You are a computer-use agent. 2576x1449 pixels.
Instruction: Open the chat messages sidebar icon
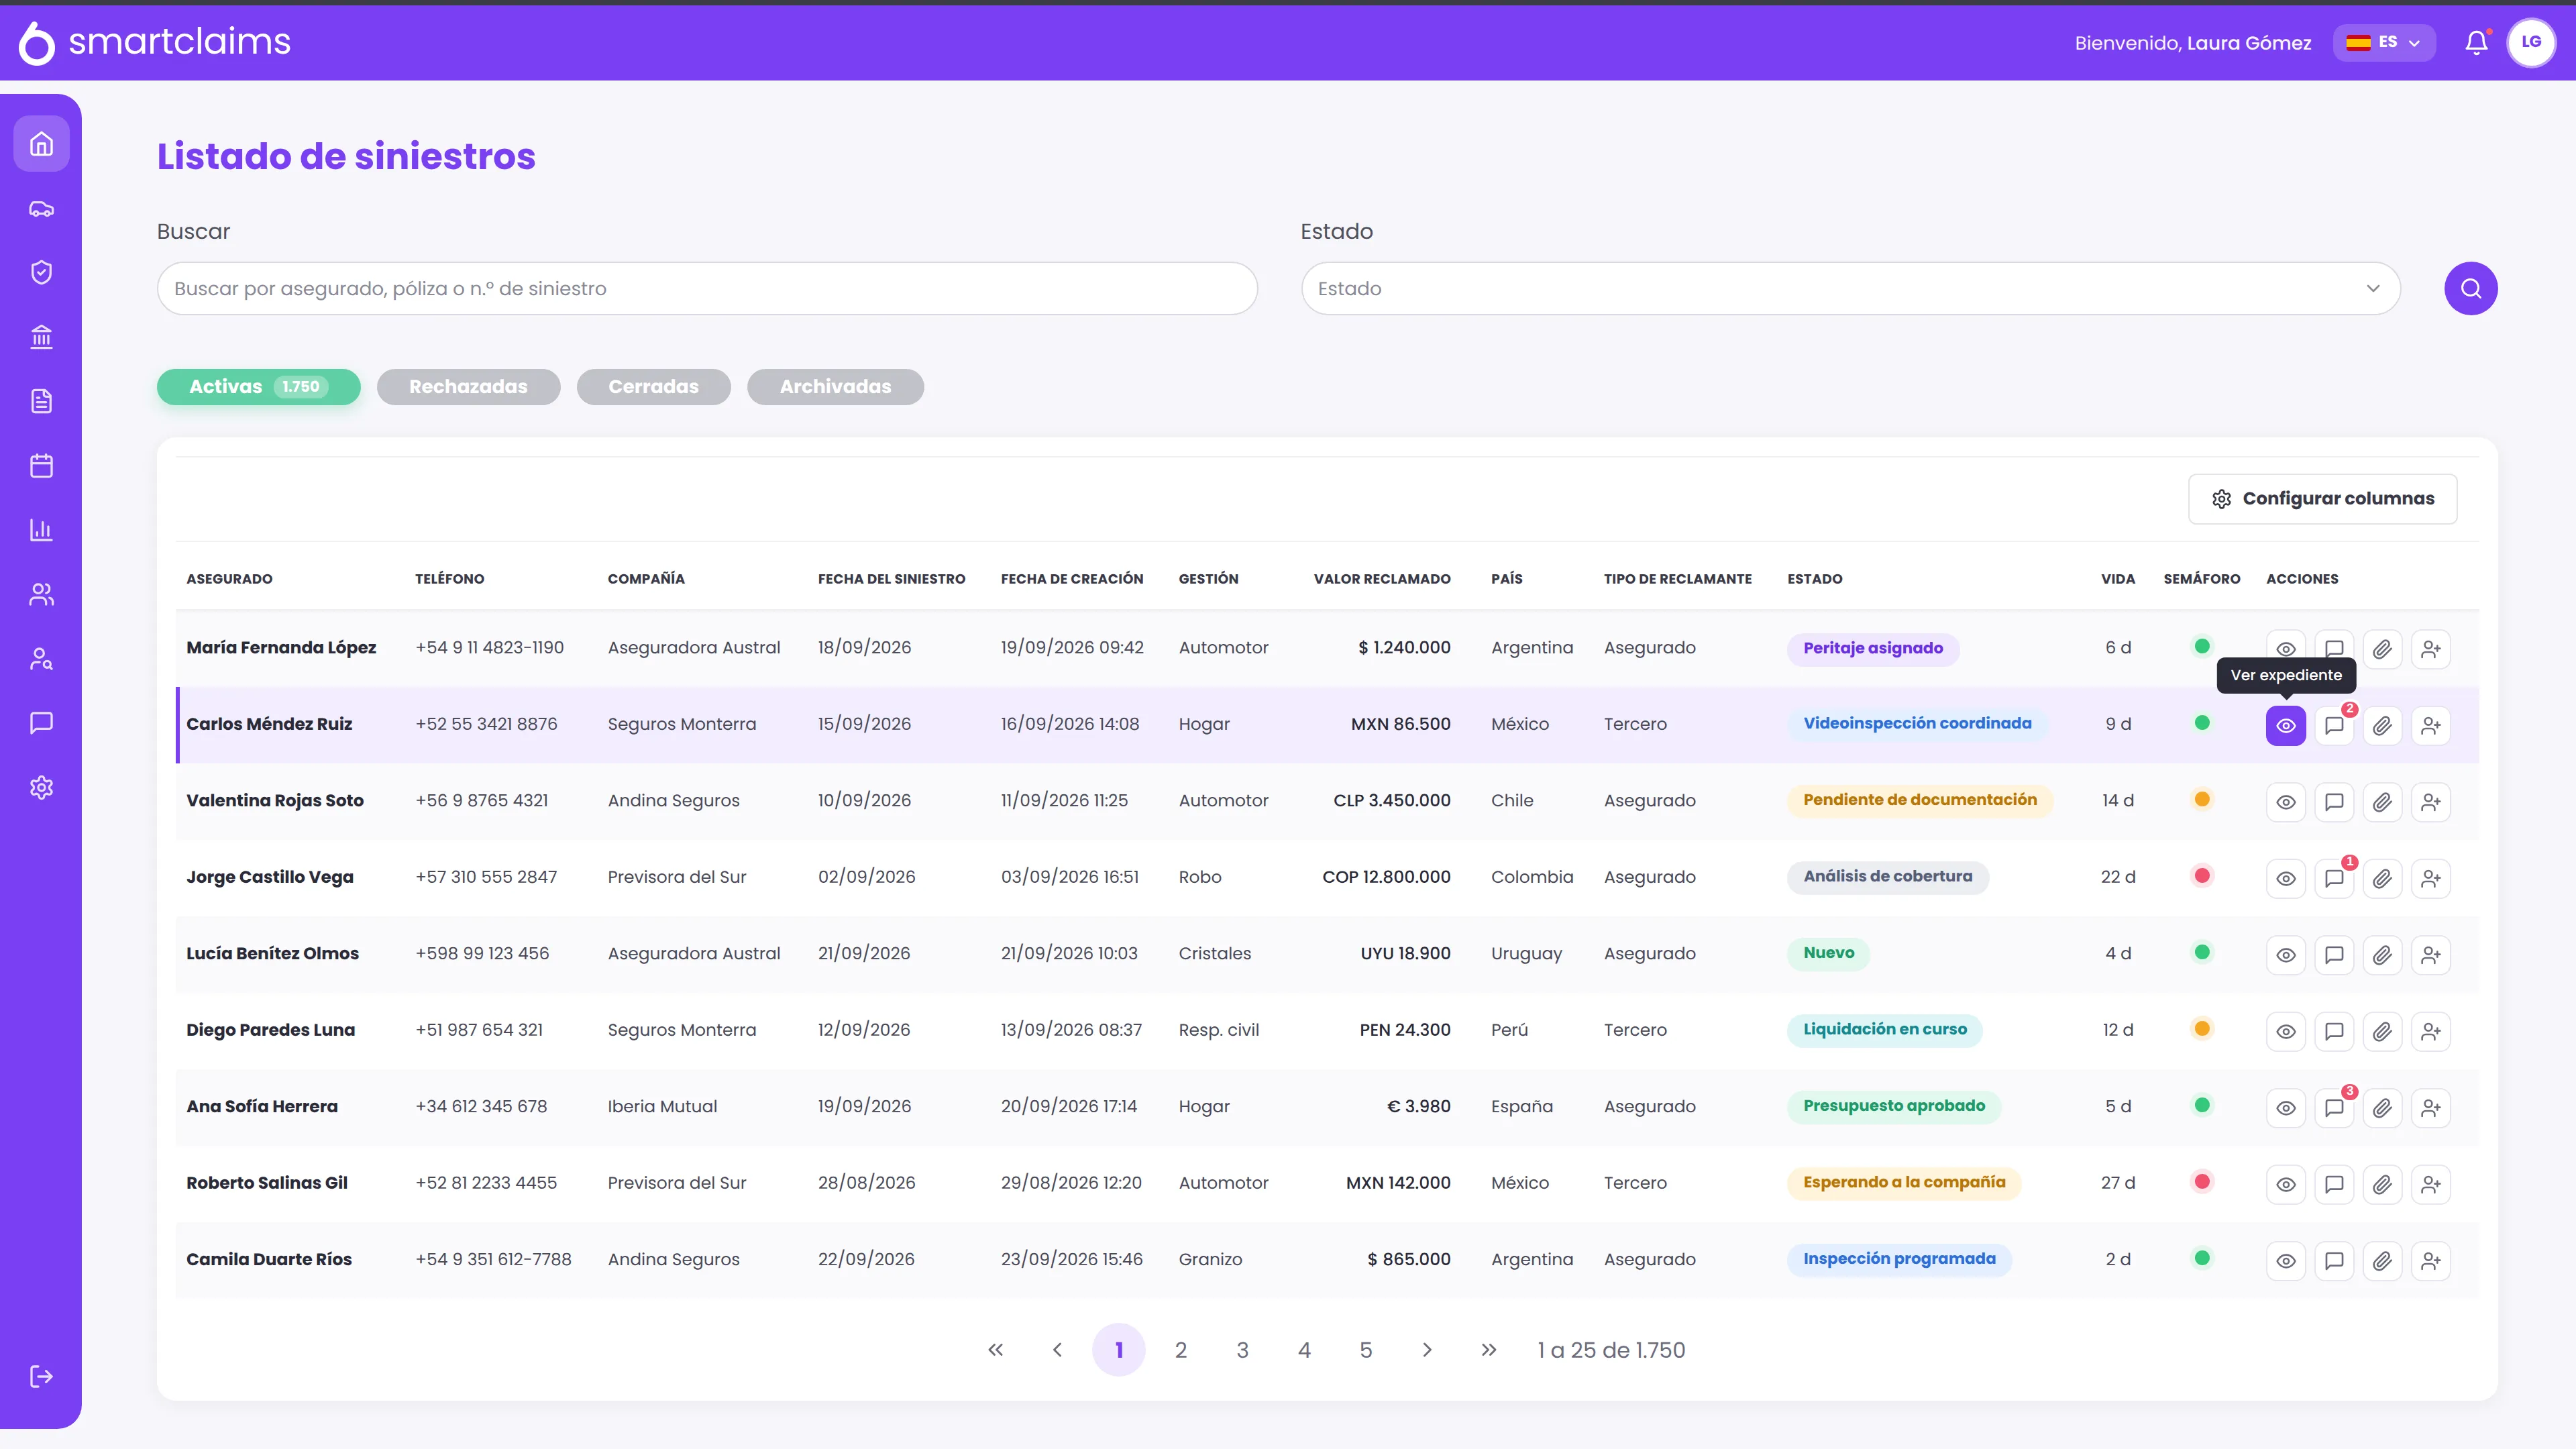(41, 723)
